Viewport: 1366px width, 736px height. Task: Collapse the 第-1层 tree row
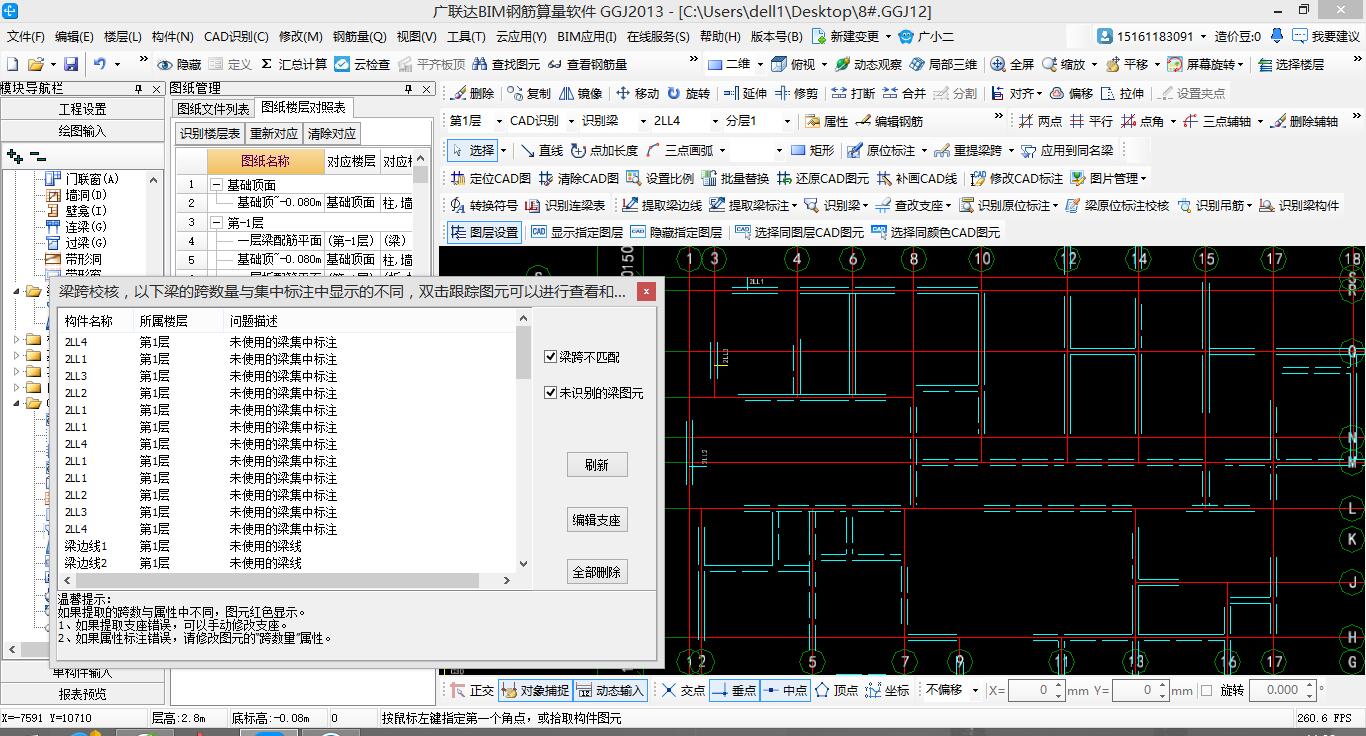[217, 222]
